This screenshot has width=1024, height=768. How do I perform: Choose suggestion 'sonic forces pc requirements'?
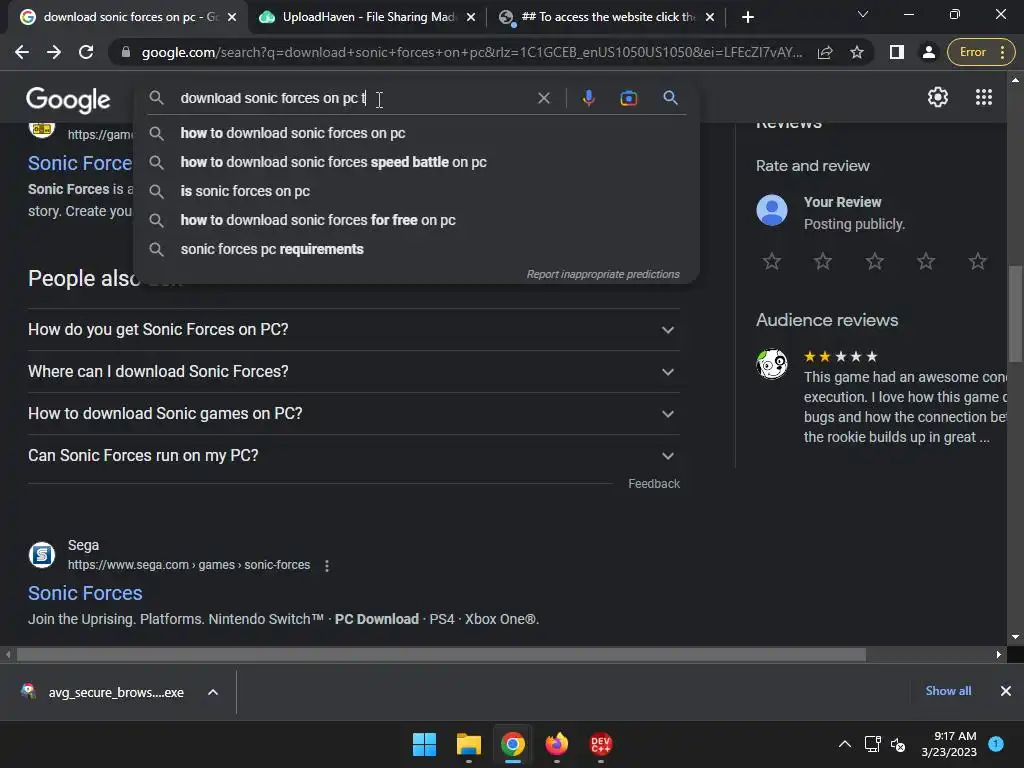click(x=417, y=249)
